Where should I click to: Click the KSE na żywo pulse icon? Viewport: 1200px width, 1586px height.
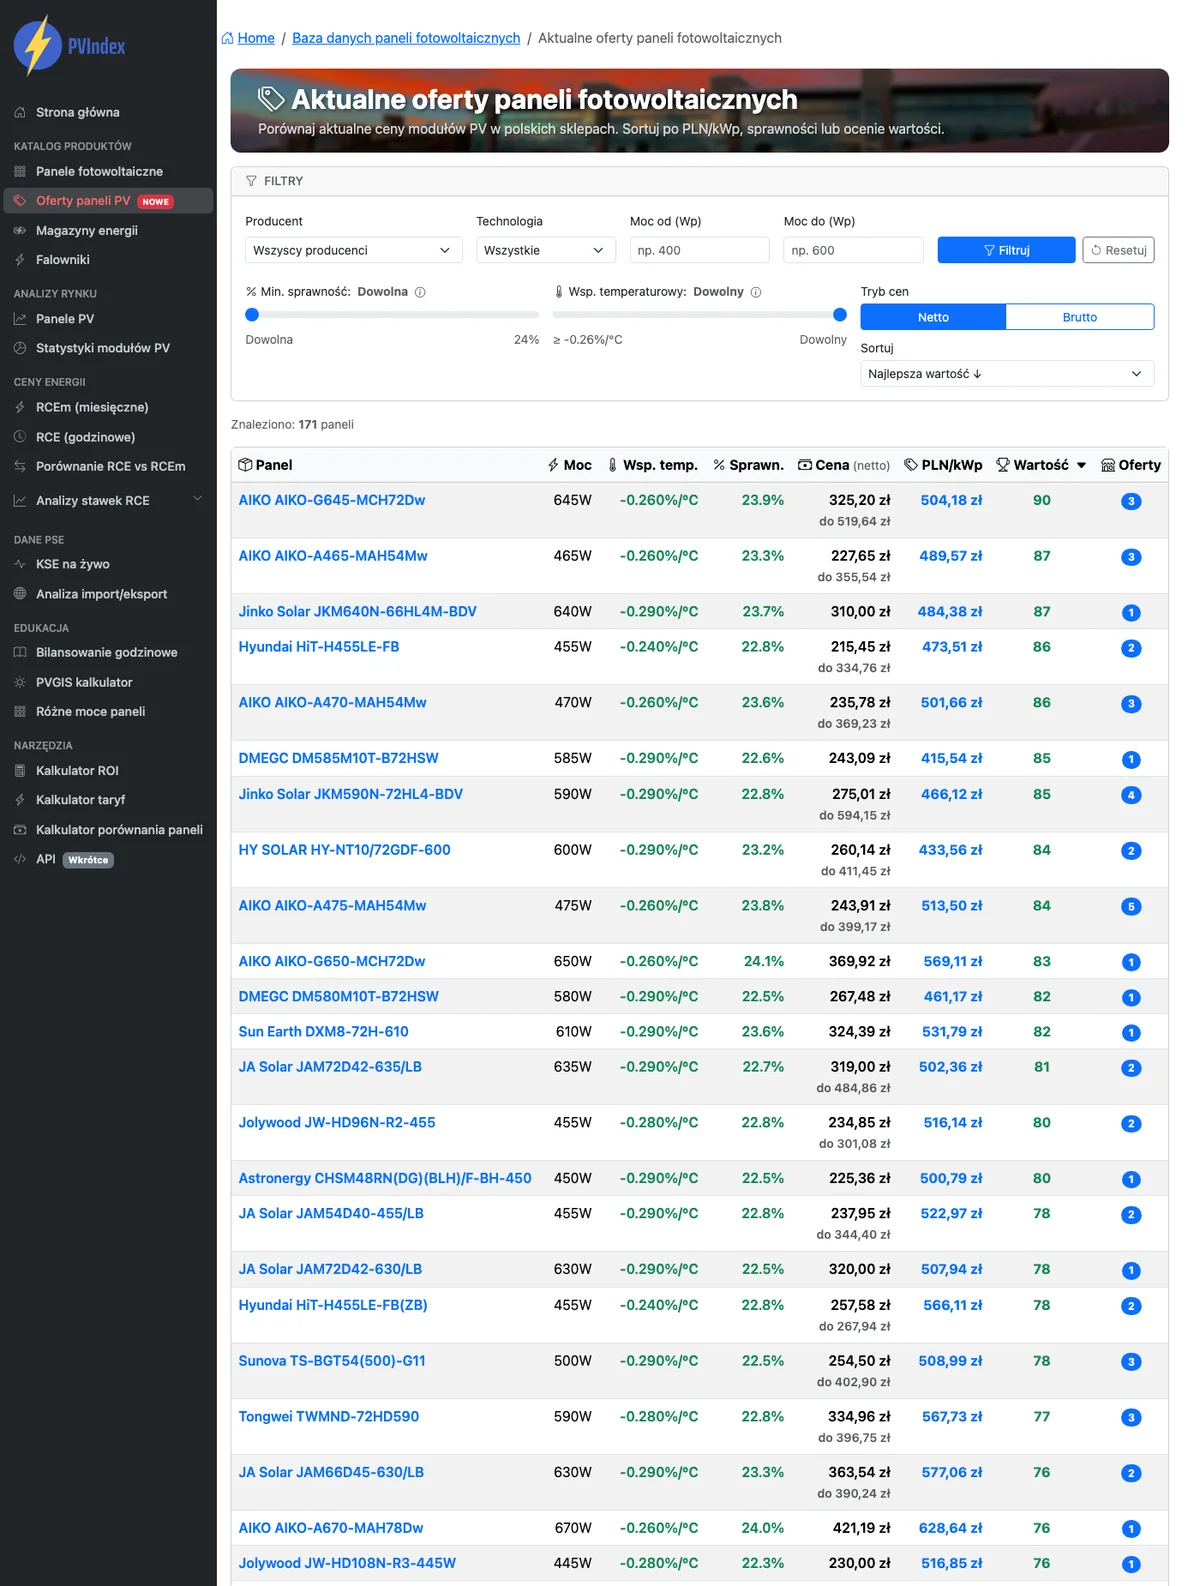click(x=20, y=564)
